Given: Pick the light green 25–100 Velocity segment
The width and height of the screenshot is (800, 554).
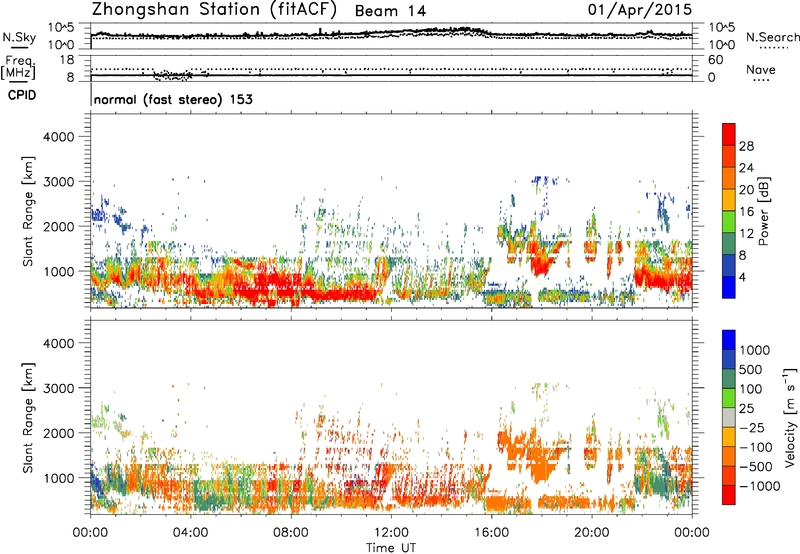Looking at the screenshot, I should [729, 398].
